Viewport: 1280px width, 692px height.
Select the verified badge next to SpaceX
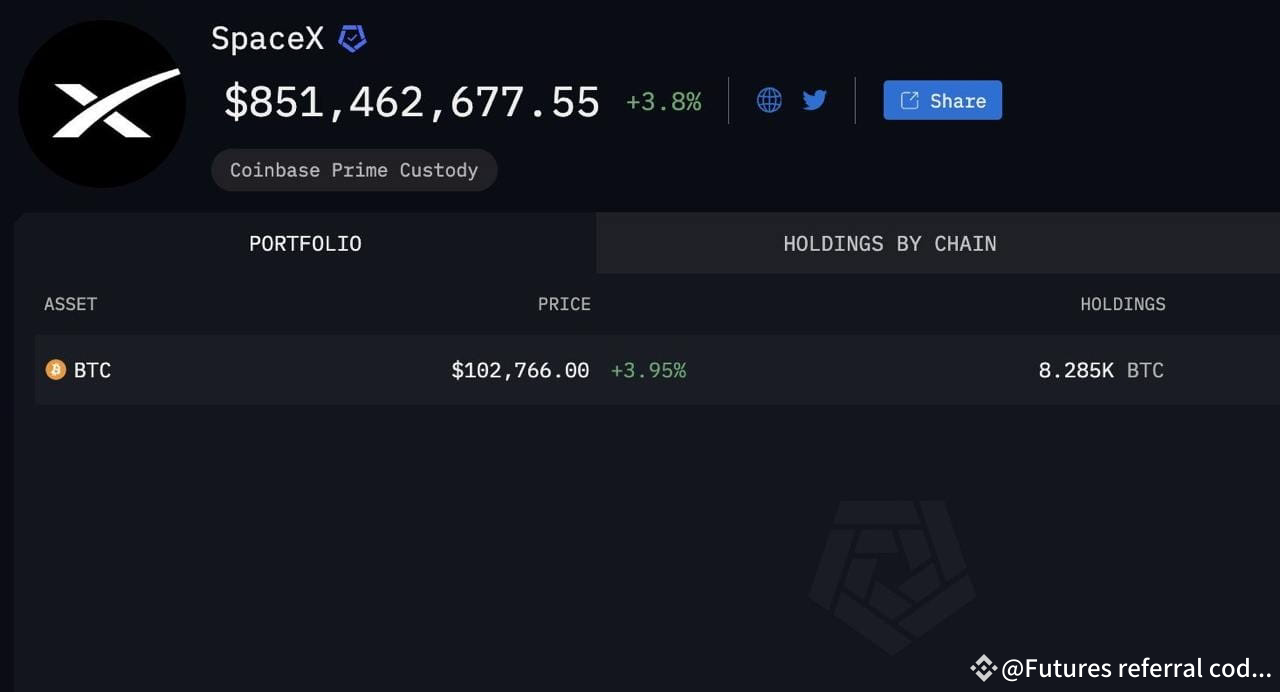[x=350, y=38]
